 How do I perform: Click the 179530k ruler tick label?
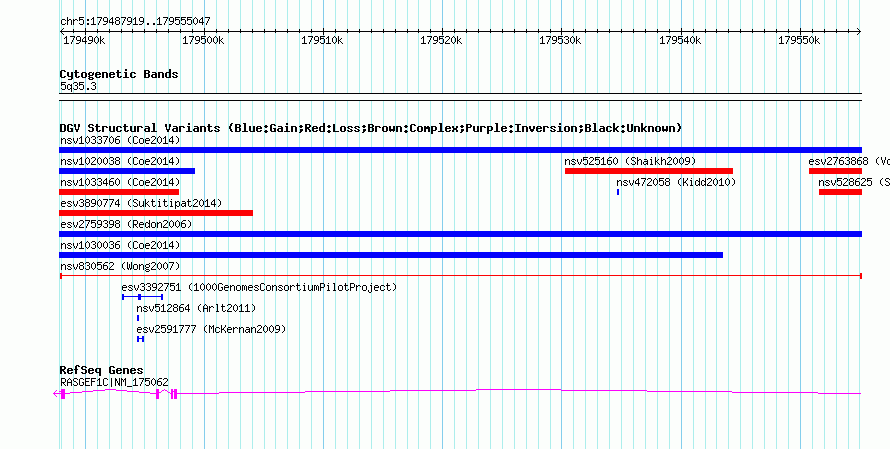click(x=561, y=41)
